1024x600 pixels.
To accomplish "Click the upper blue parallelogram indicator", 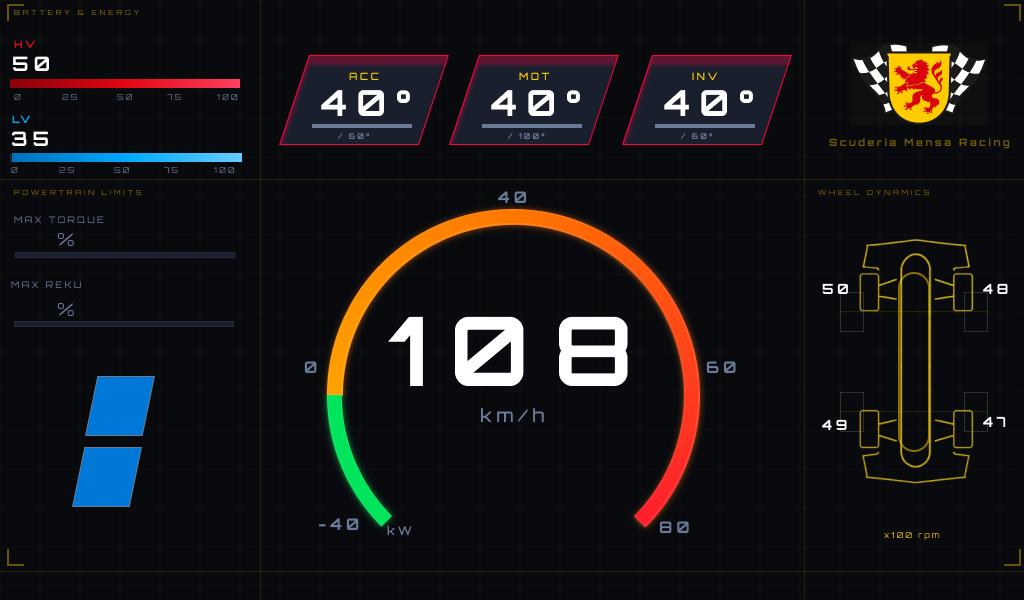I will tap(120, 406).
